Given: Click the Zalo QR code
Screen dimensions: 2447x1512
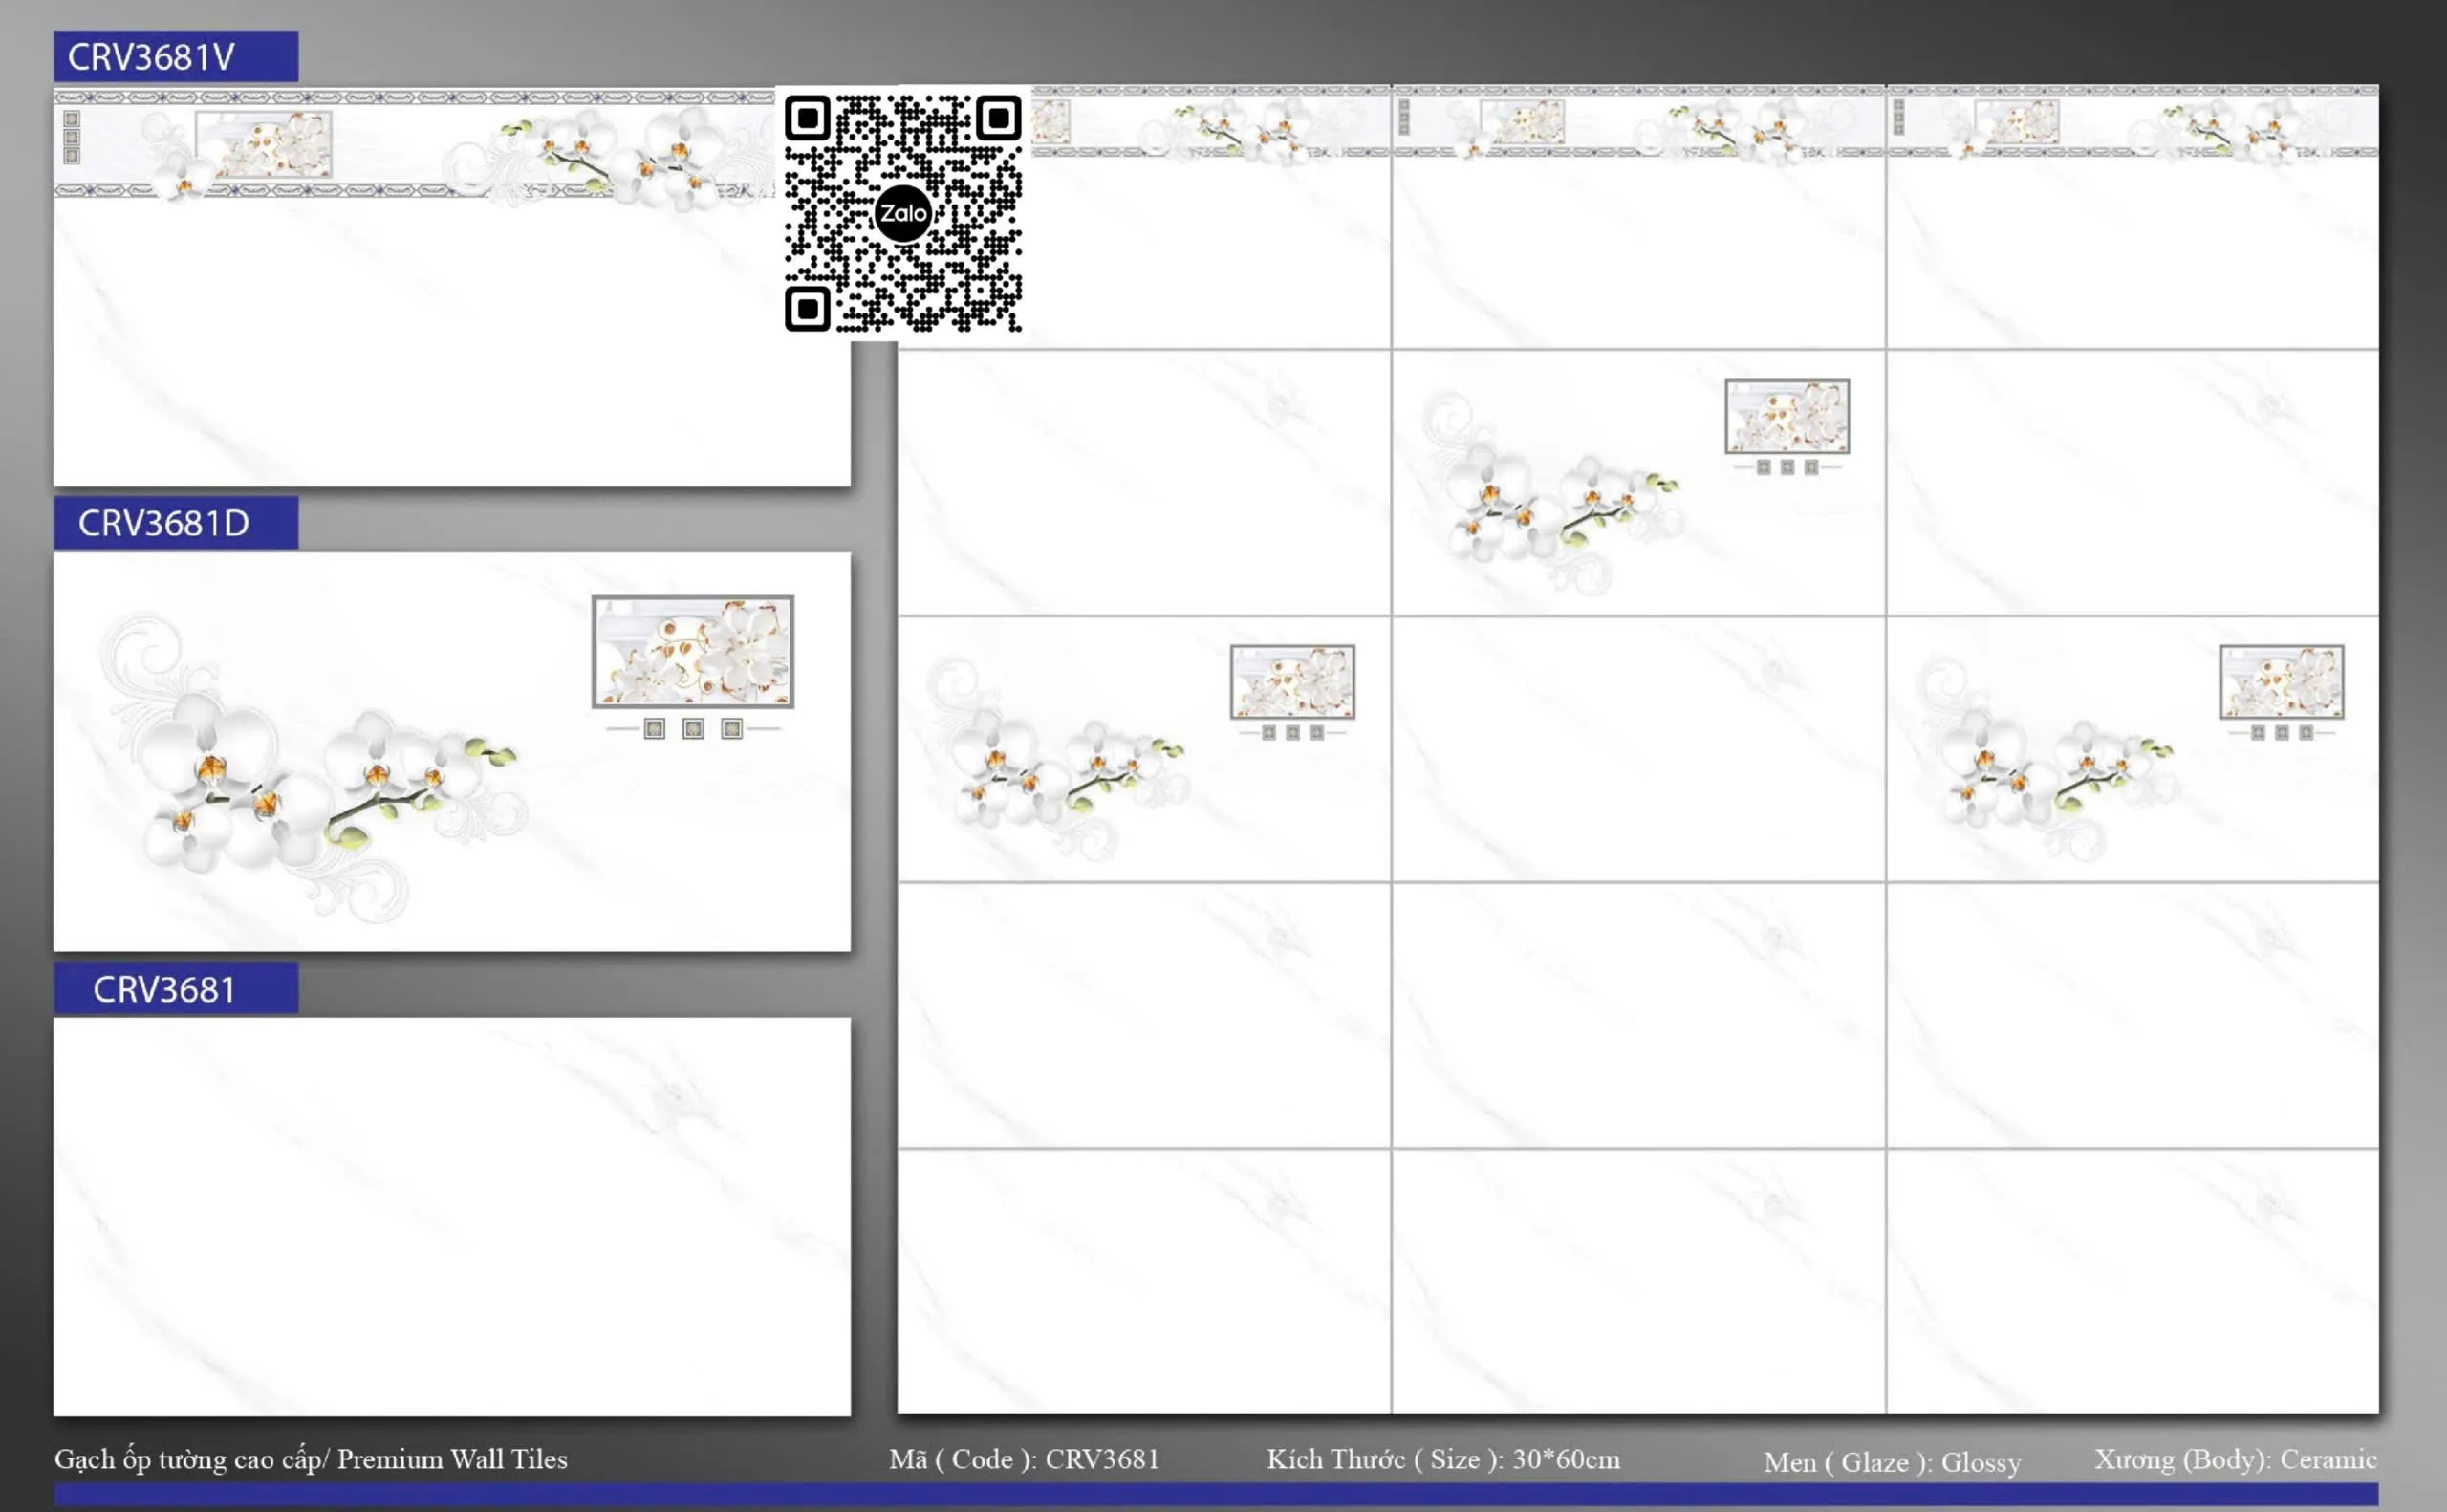Looking at the screenshot, I should click(x=902, y=213).
